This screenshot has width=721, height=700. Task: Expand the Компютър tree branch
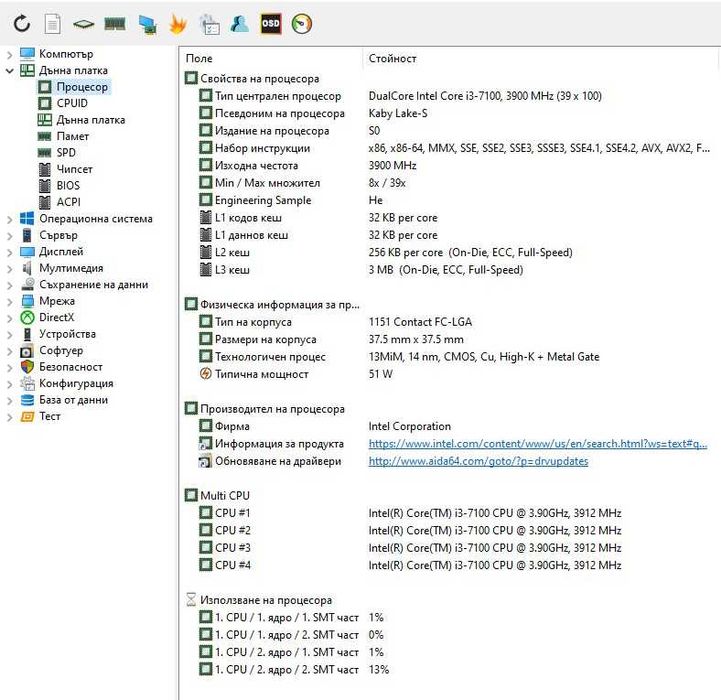pyautogui.click(x=9, y=55)
